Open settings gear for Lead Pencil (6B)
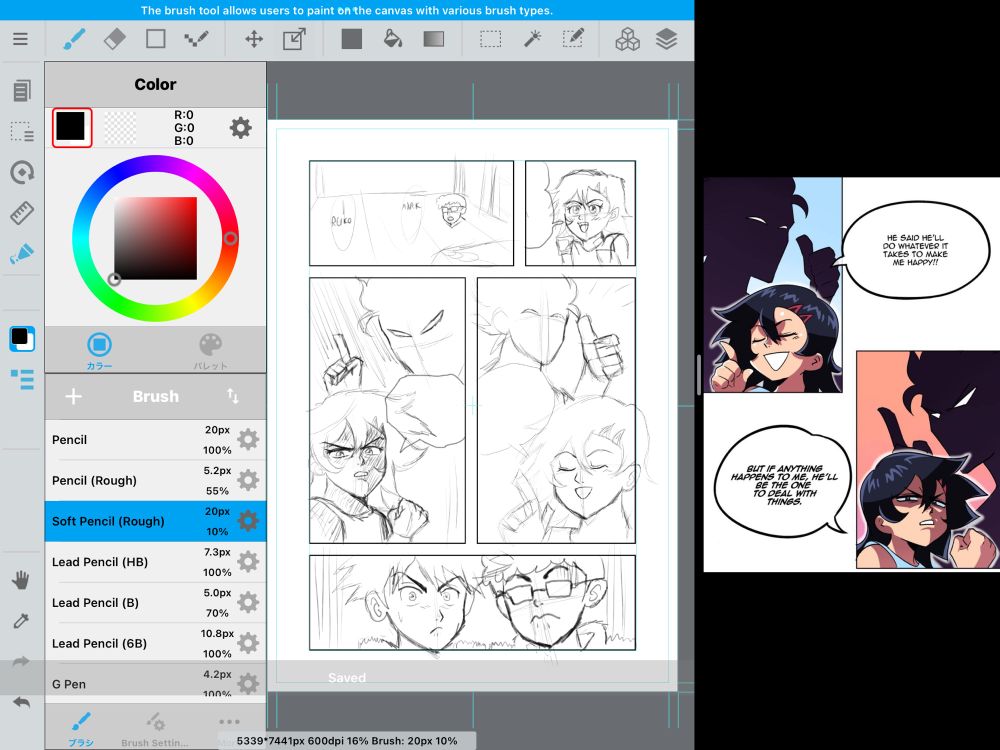This screenshot has width=1000, height=750. pos(248,643)
